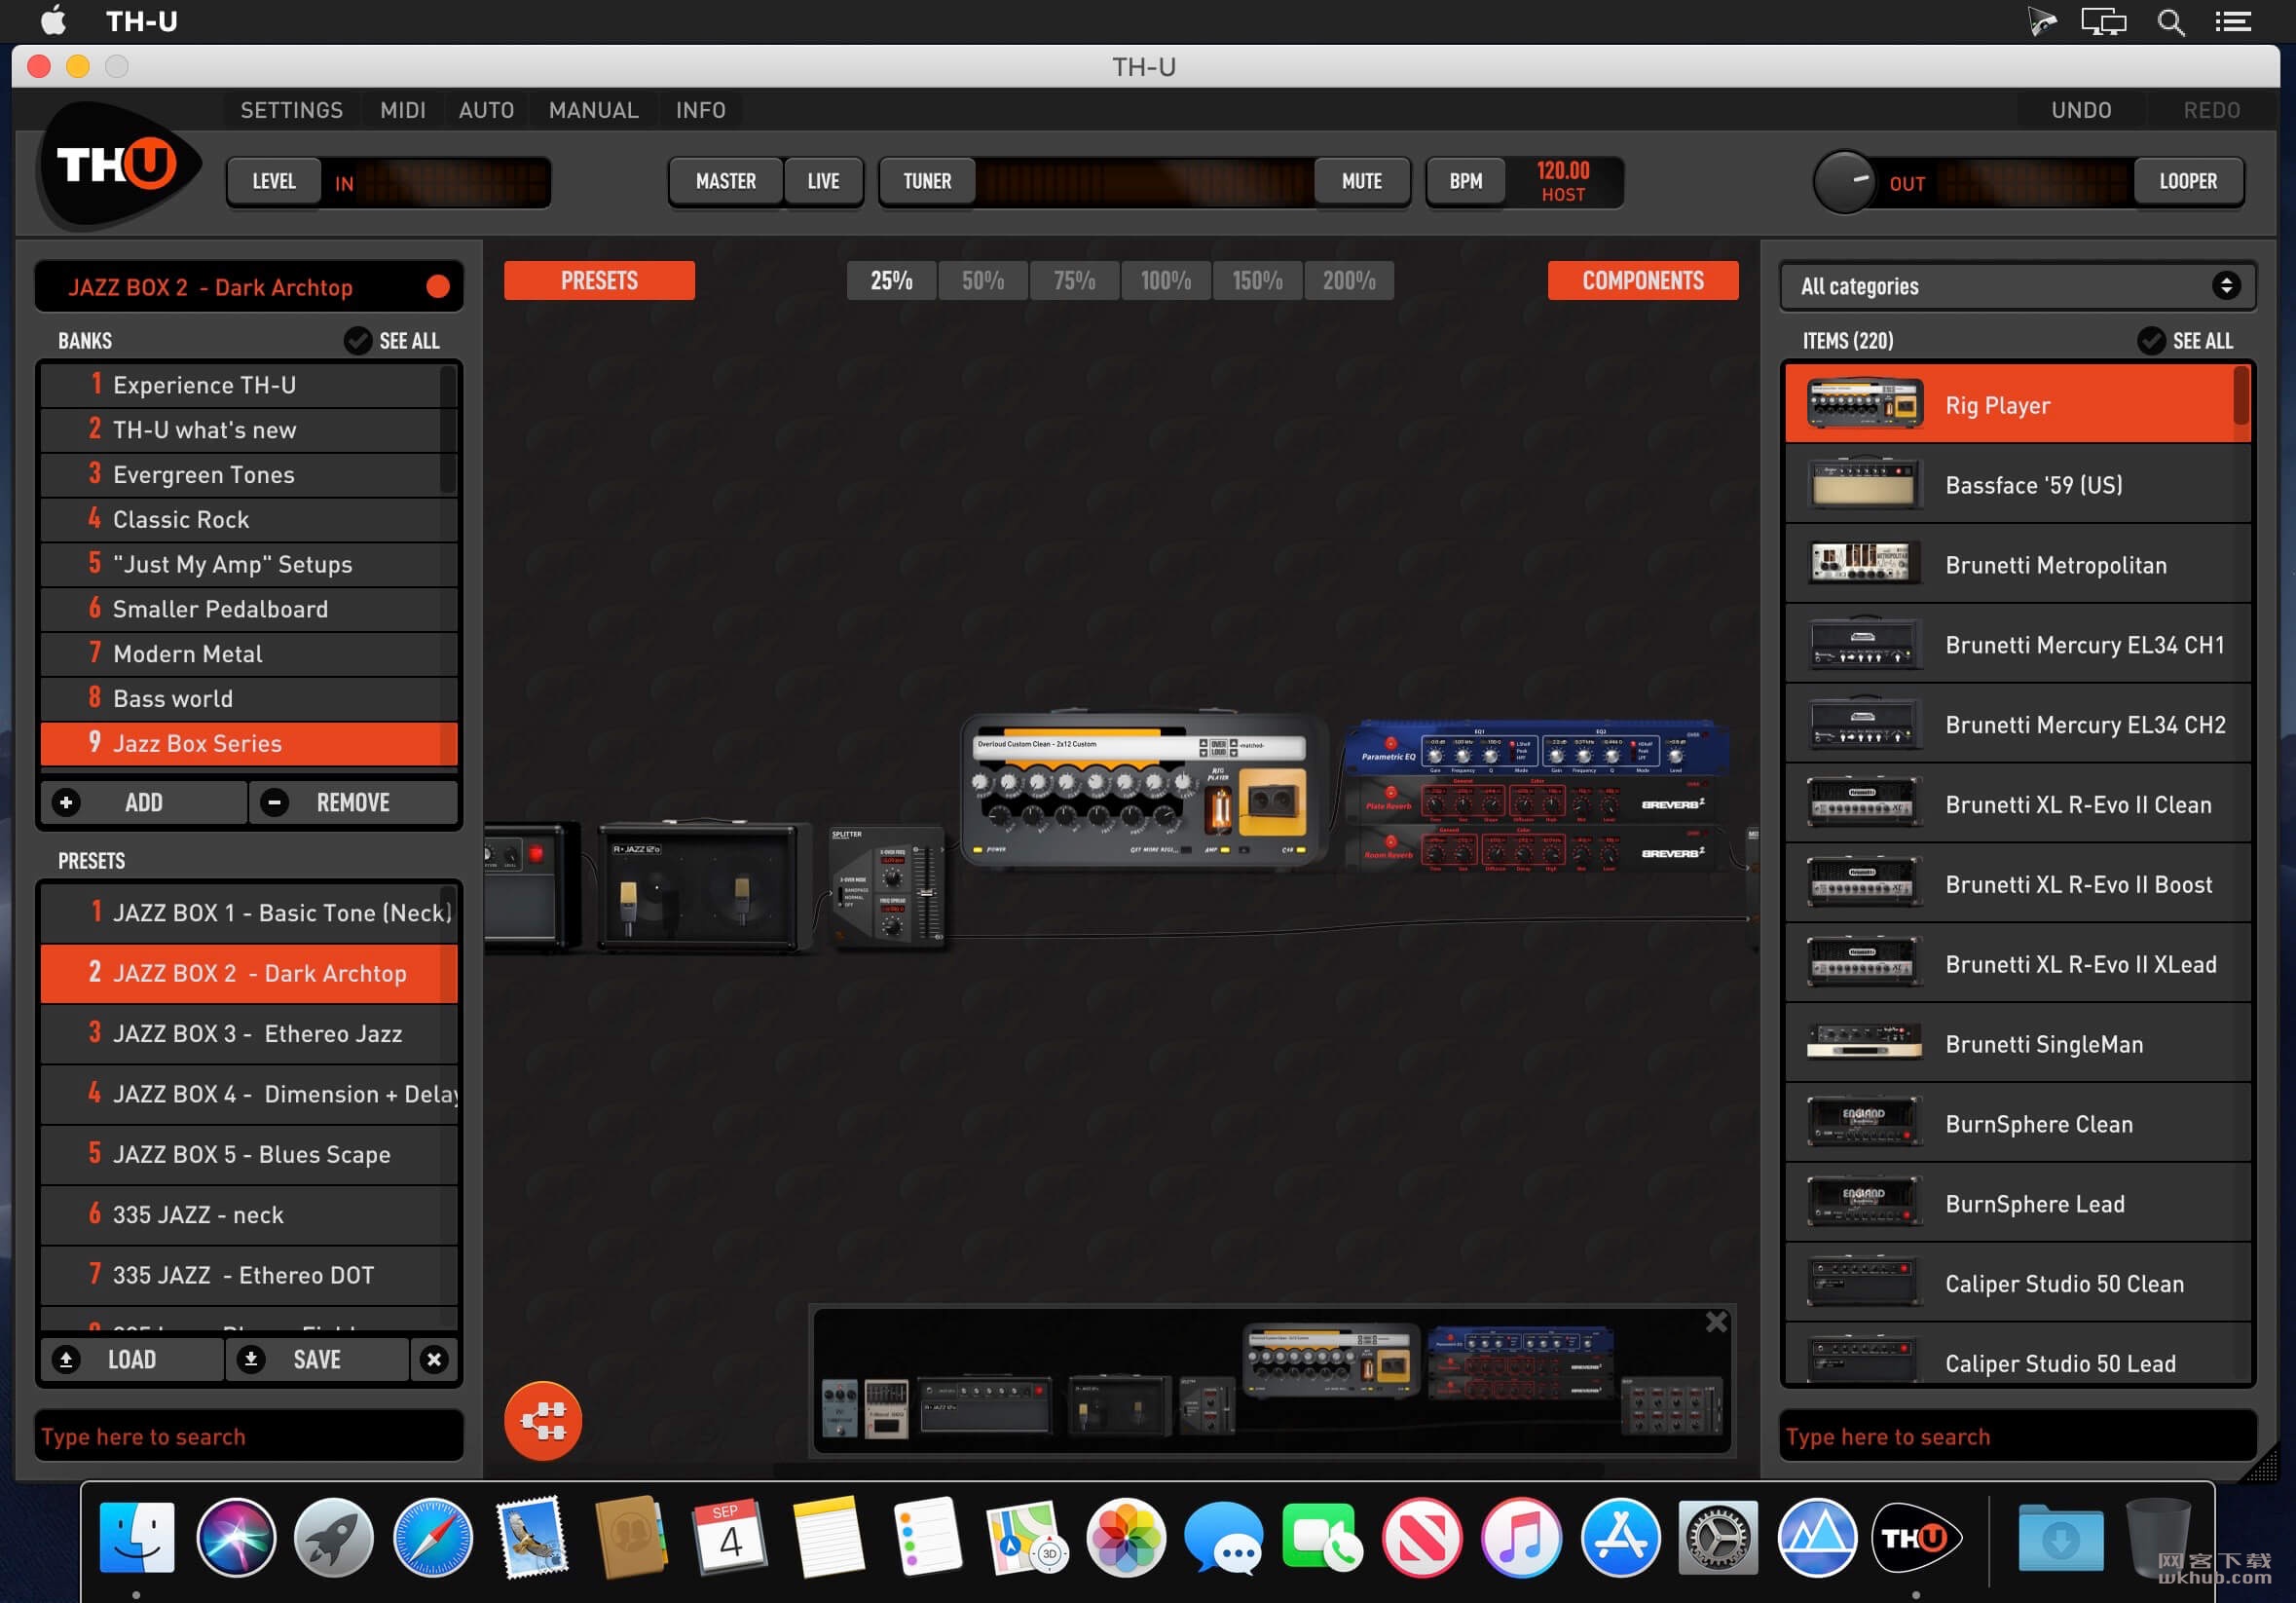2296x1603 pixels.
Task: Open the AUTO menu
Action: click(x=486, y=110)
